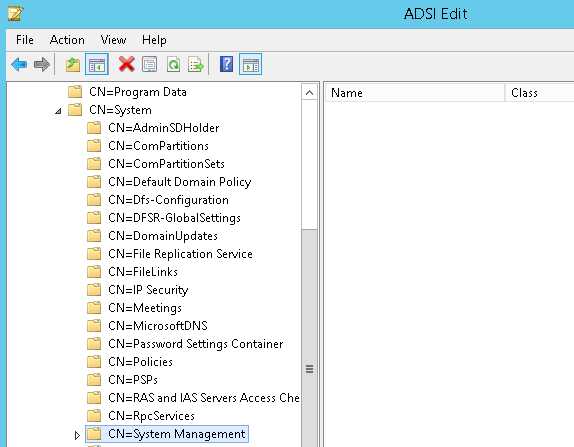574x447 pixels.
Task: Click the Refresh toolbar icon
Action: tap(173, 64)
